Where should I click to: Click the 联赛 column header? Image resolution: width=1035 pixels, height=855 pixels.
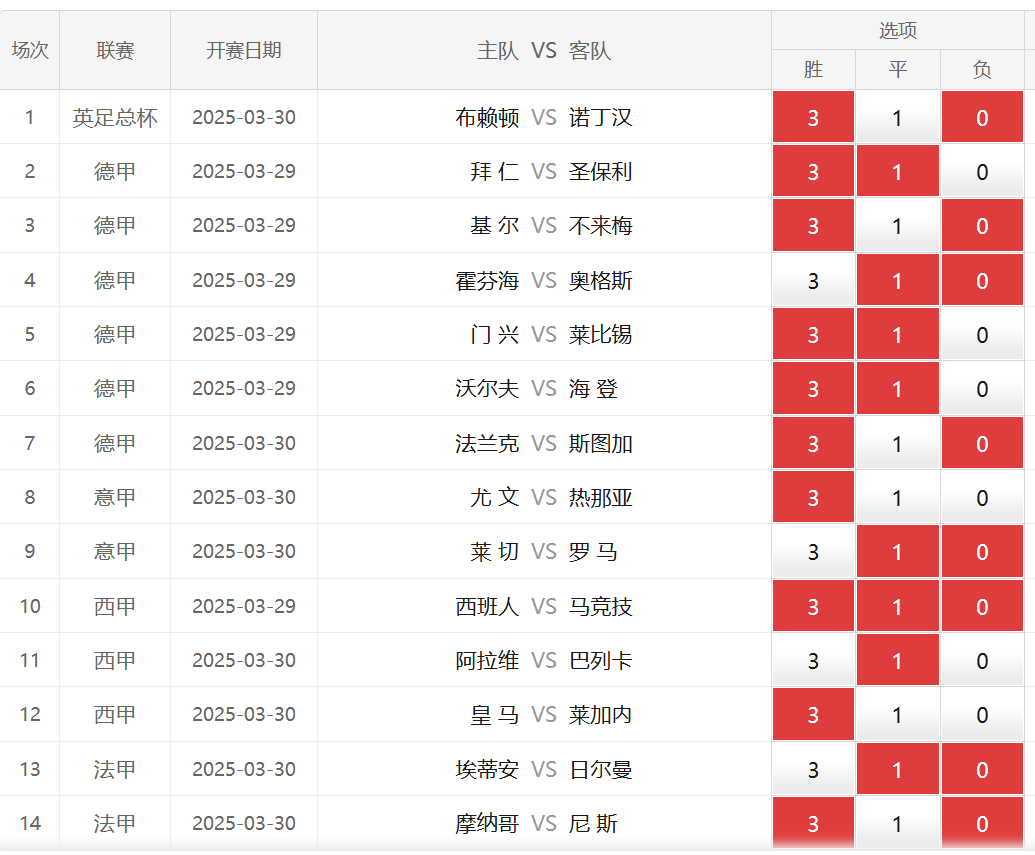pos(115,51)
